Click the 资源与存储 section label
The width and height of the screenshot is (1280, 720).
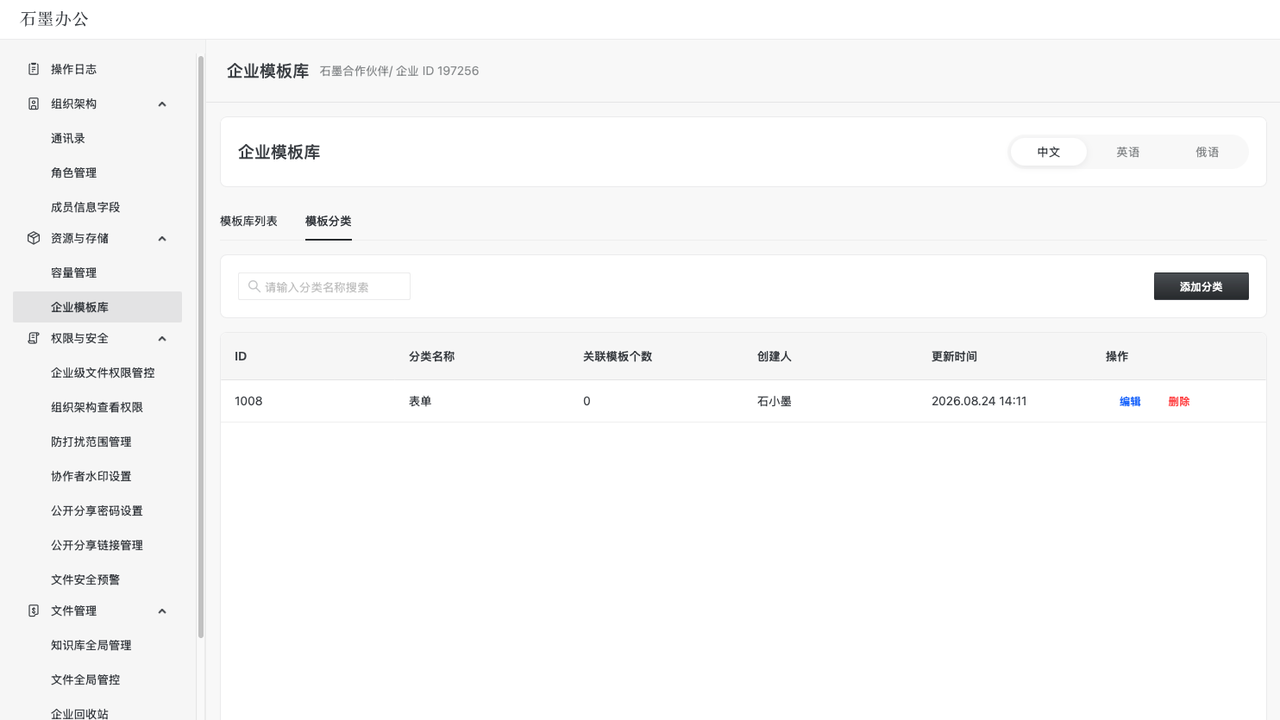(80, 238)
